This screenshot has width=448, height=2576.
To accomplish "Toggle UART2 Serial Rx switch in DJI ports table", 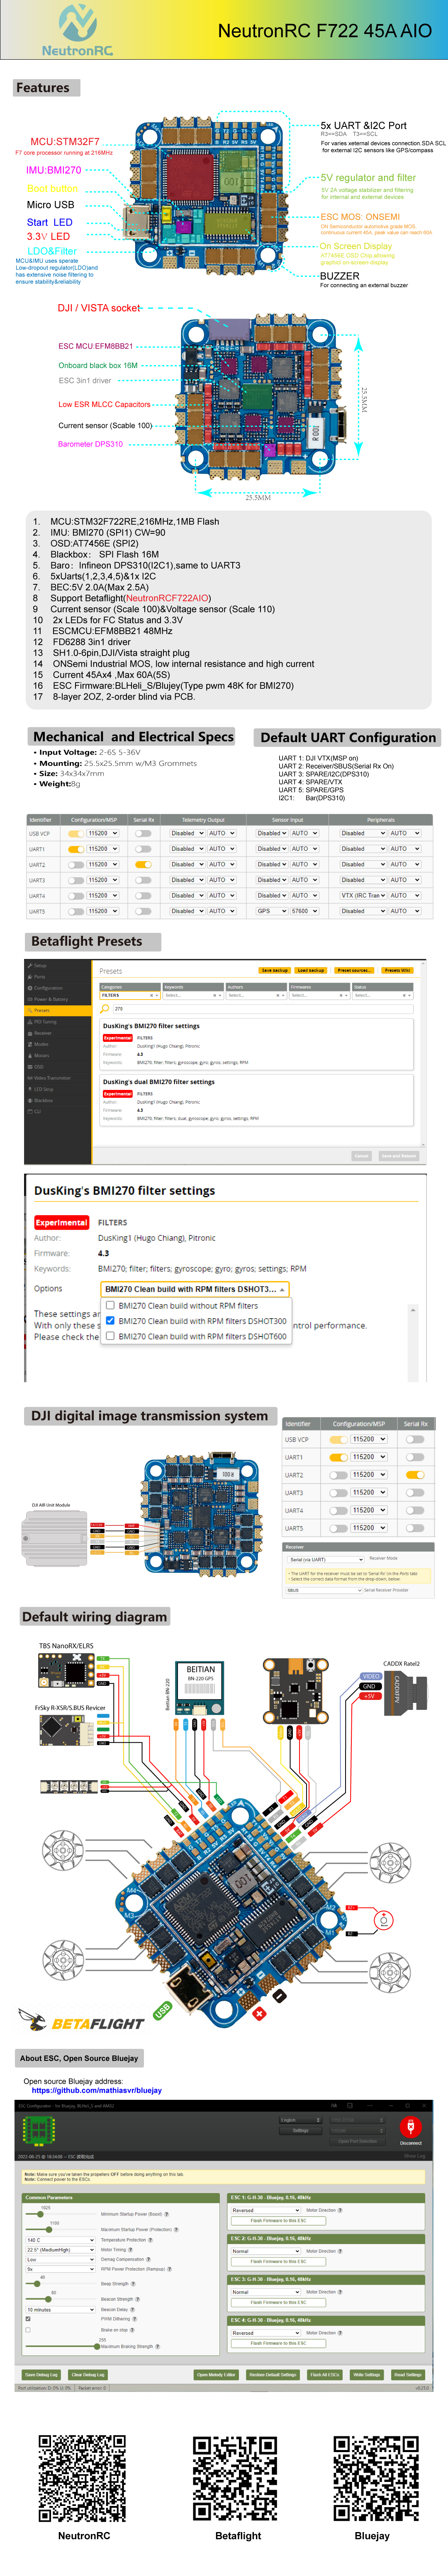I will pos(415,1475).
